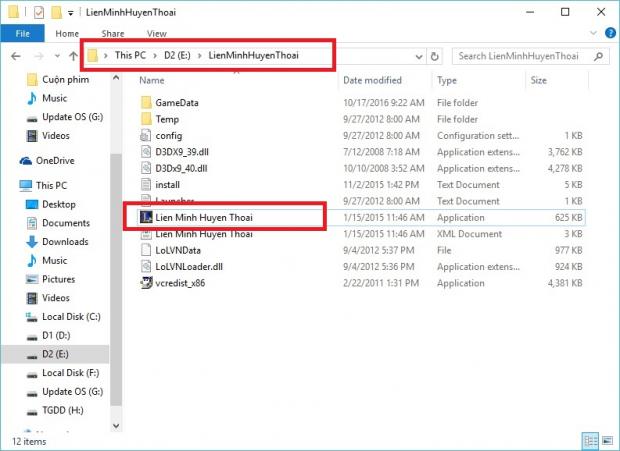Open the File menu
Viewport: 620px width, 451px height.
tap(21, 33)
